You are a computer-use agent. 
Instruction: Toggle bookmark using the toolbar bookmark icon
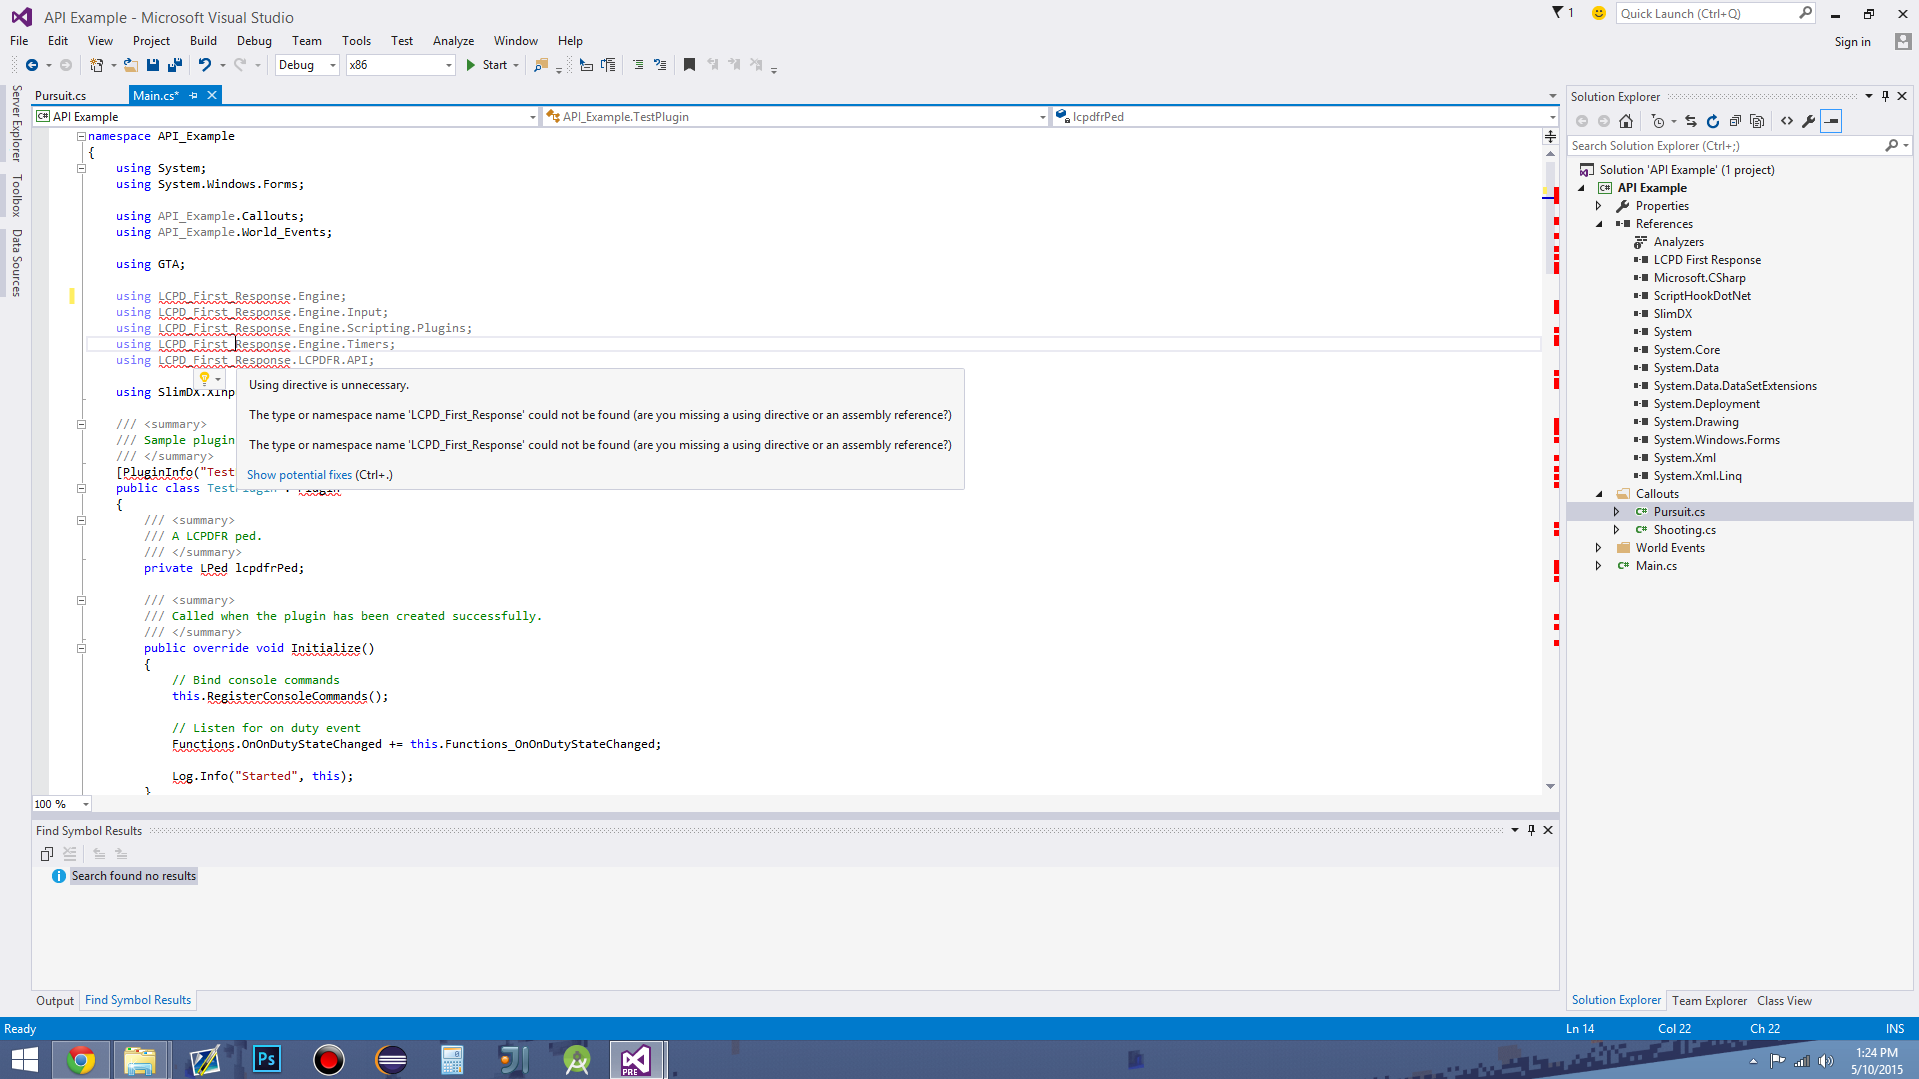(x=689, y=65)
